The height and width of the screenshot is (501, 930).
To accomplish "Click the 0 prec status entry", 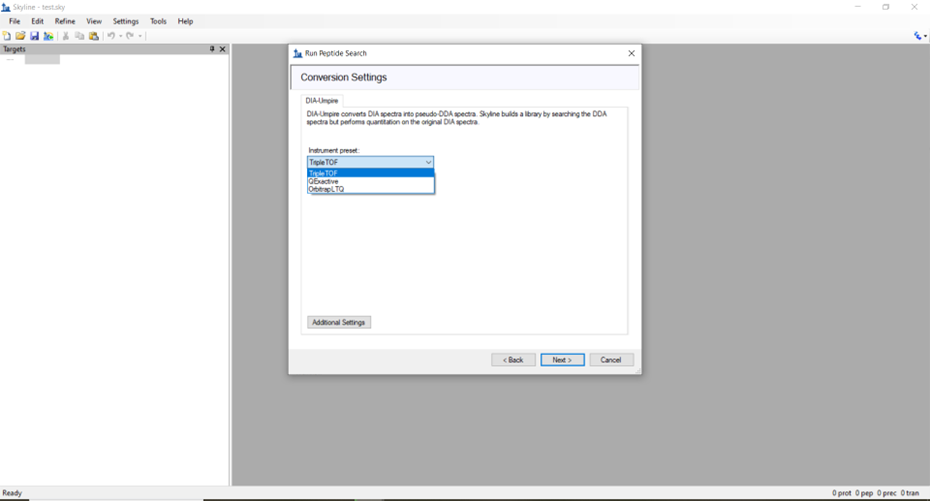I will pos(887,493).
